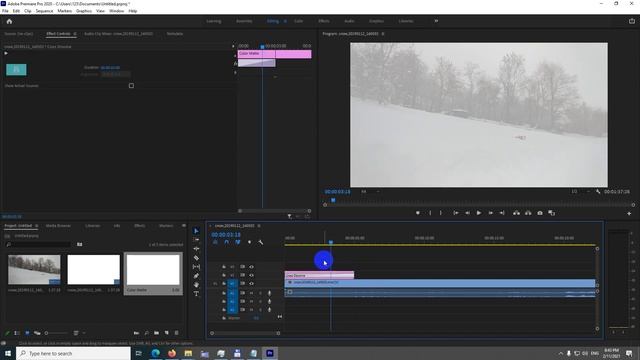640x360 pixels.
Task: Toggle V3 track output eye
Action: (x=251, y=267)
